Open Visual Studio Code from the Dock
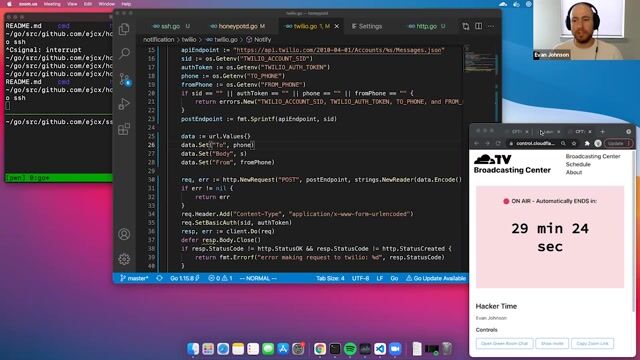Viewport: 640px width, 360px height. [x=380, y=349]
